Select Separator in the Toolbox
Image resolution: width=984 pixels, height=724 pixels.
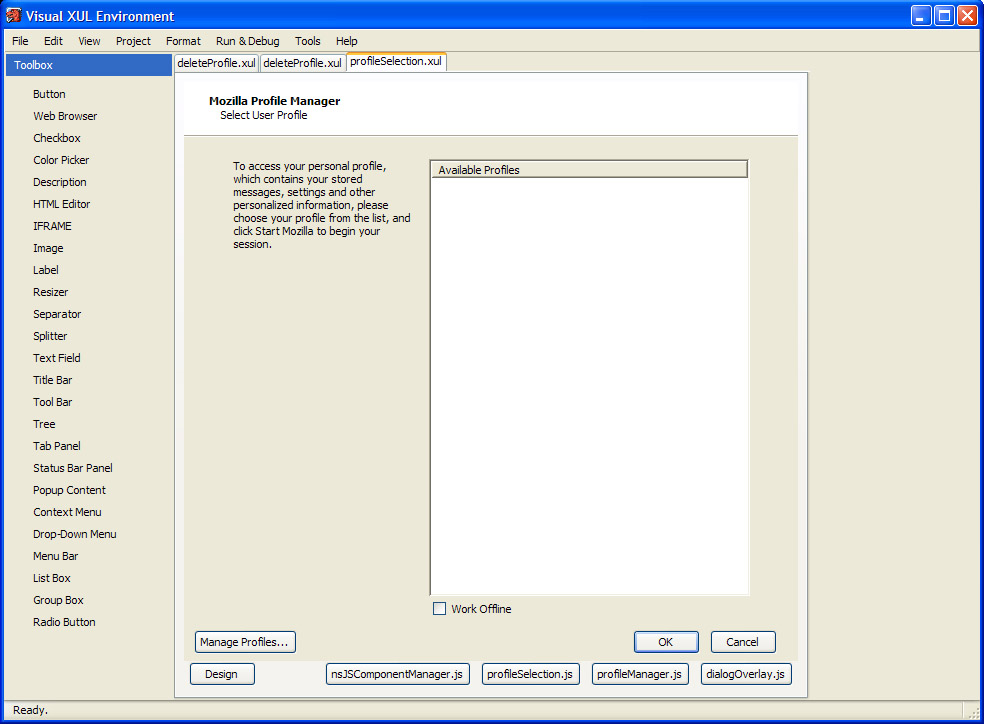[57, 314]
